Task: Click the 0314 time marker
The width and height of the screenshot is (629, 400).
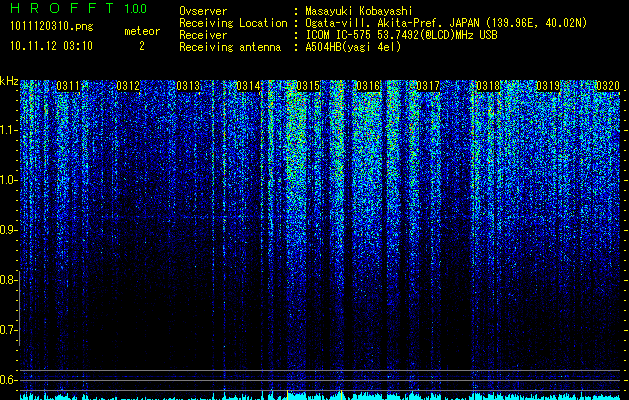Action: click(248, 86)
